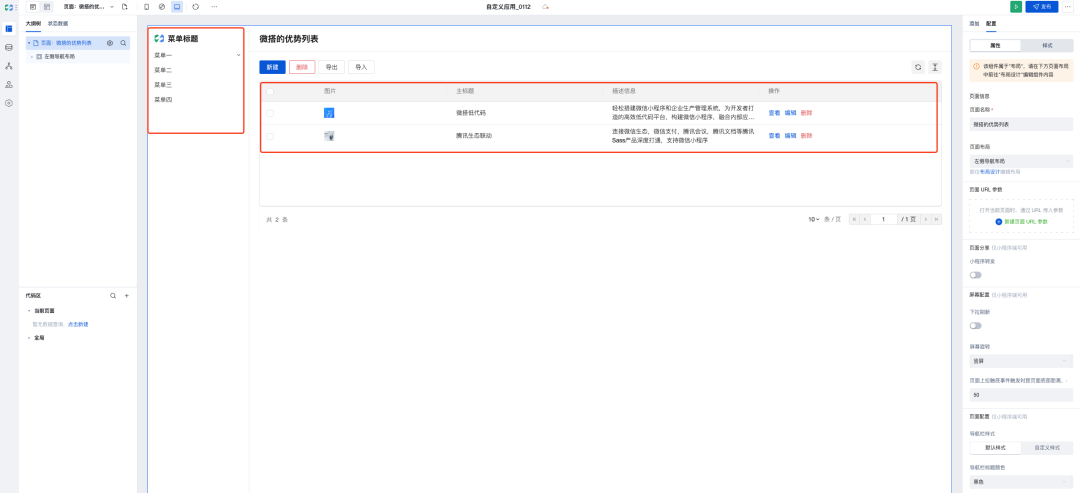Open the workflow branch icon in left sidebar
Viewport: 1080px width, 493px height.
pos(9,66)
